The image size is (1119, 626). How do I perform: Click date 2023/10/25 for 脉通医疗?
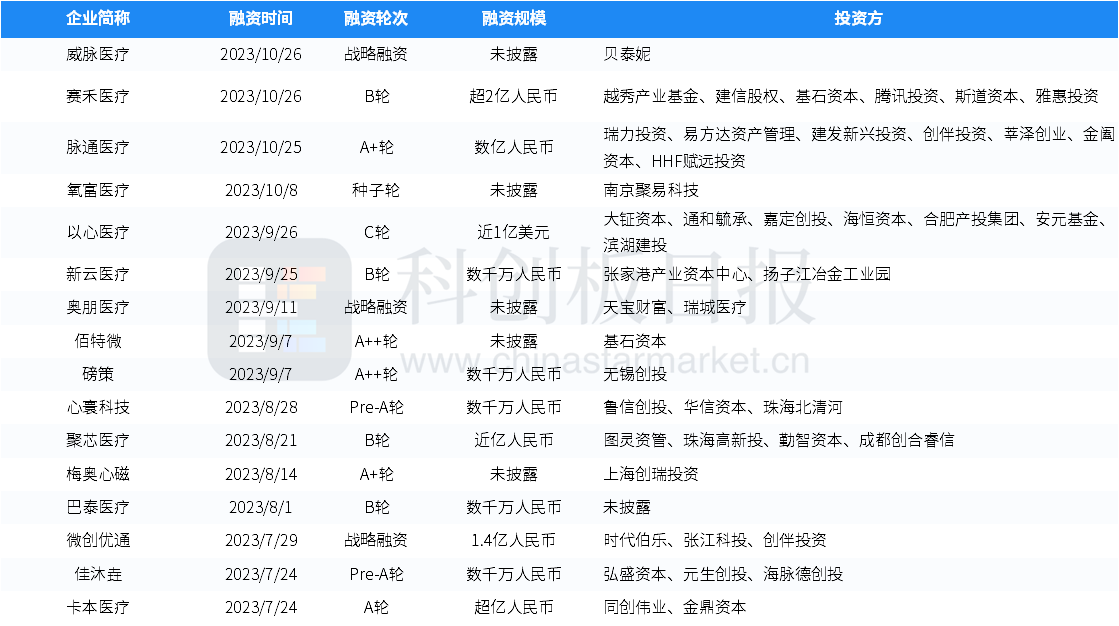click(261, 148)
